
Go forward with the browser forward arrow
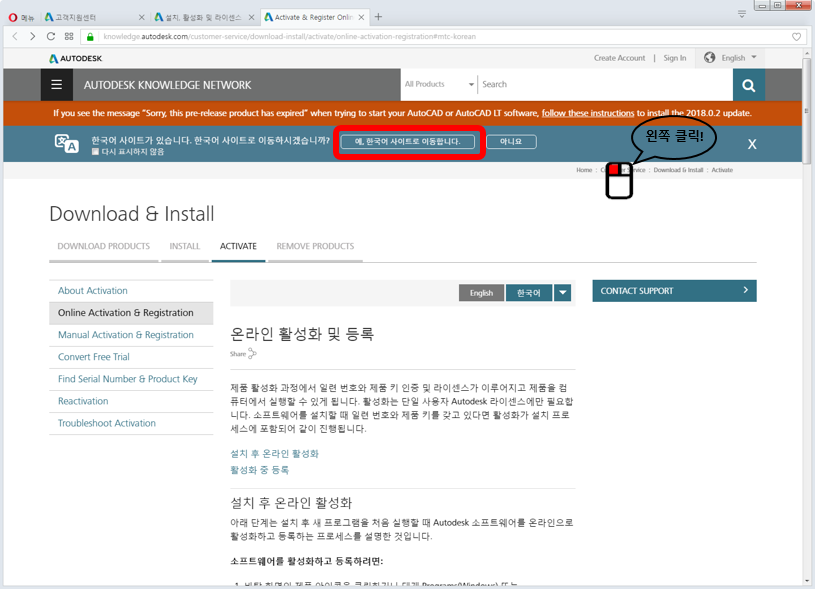pos(33,36)
